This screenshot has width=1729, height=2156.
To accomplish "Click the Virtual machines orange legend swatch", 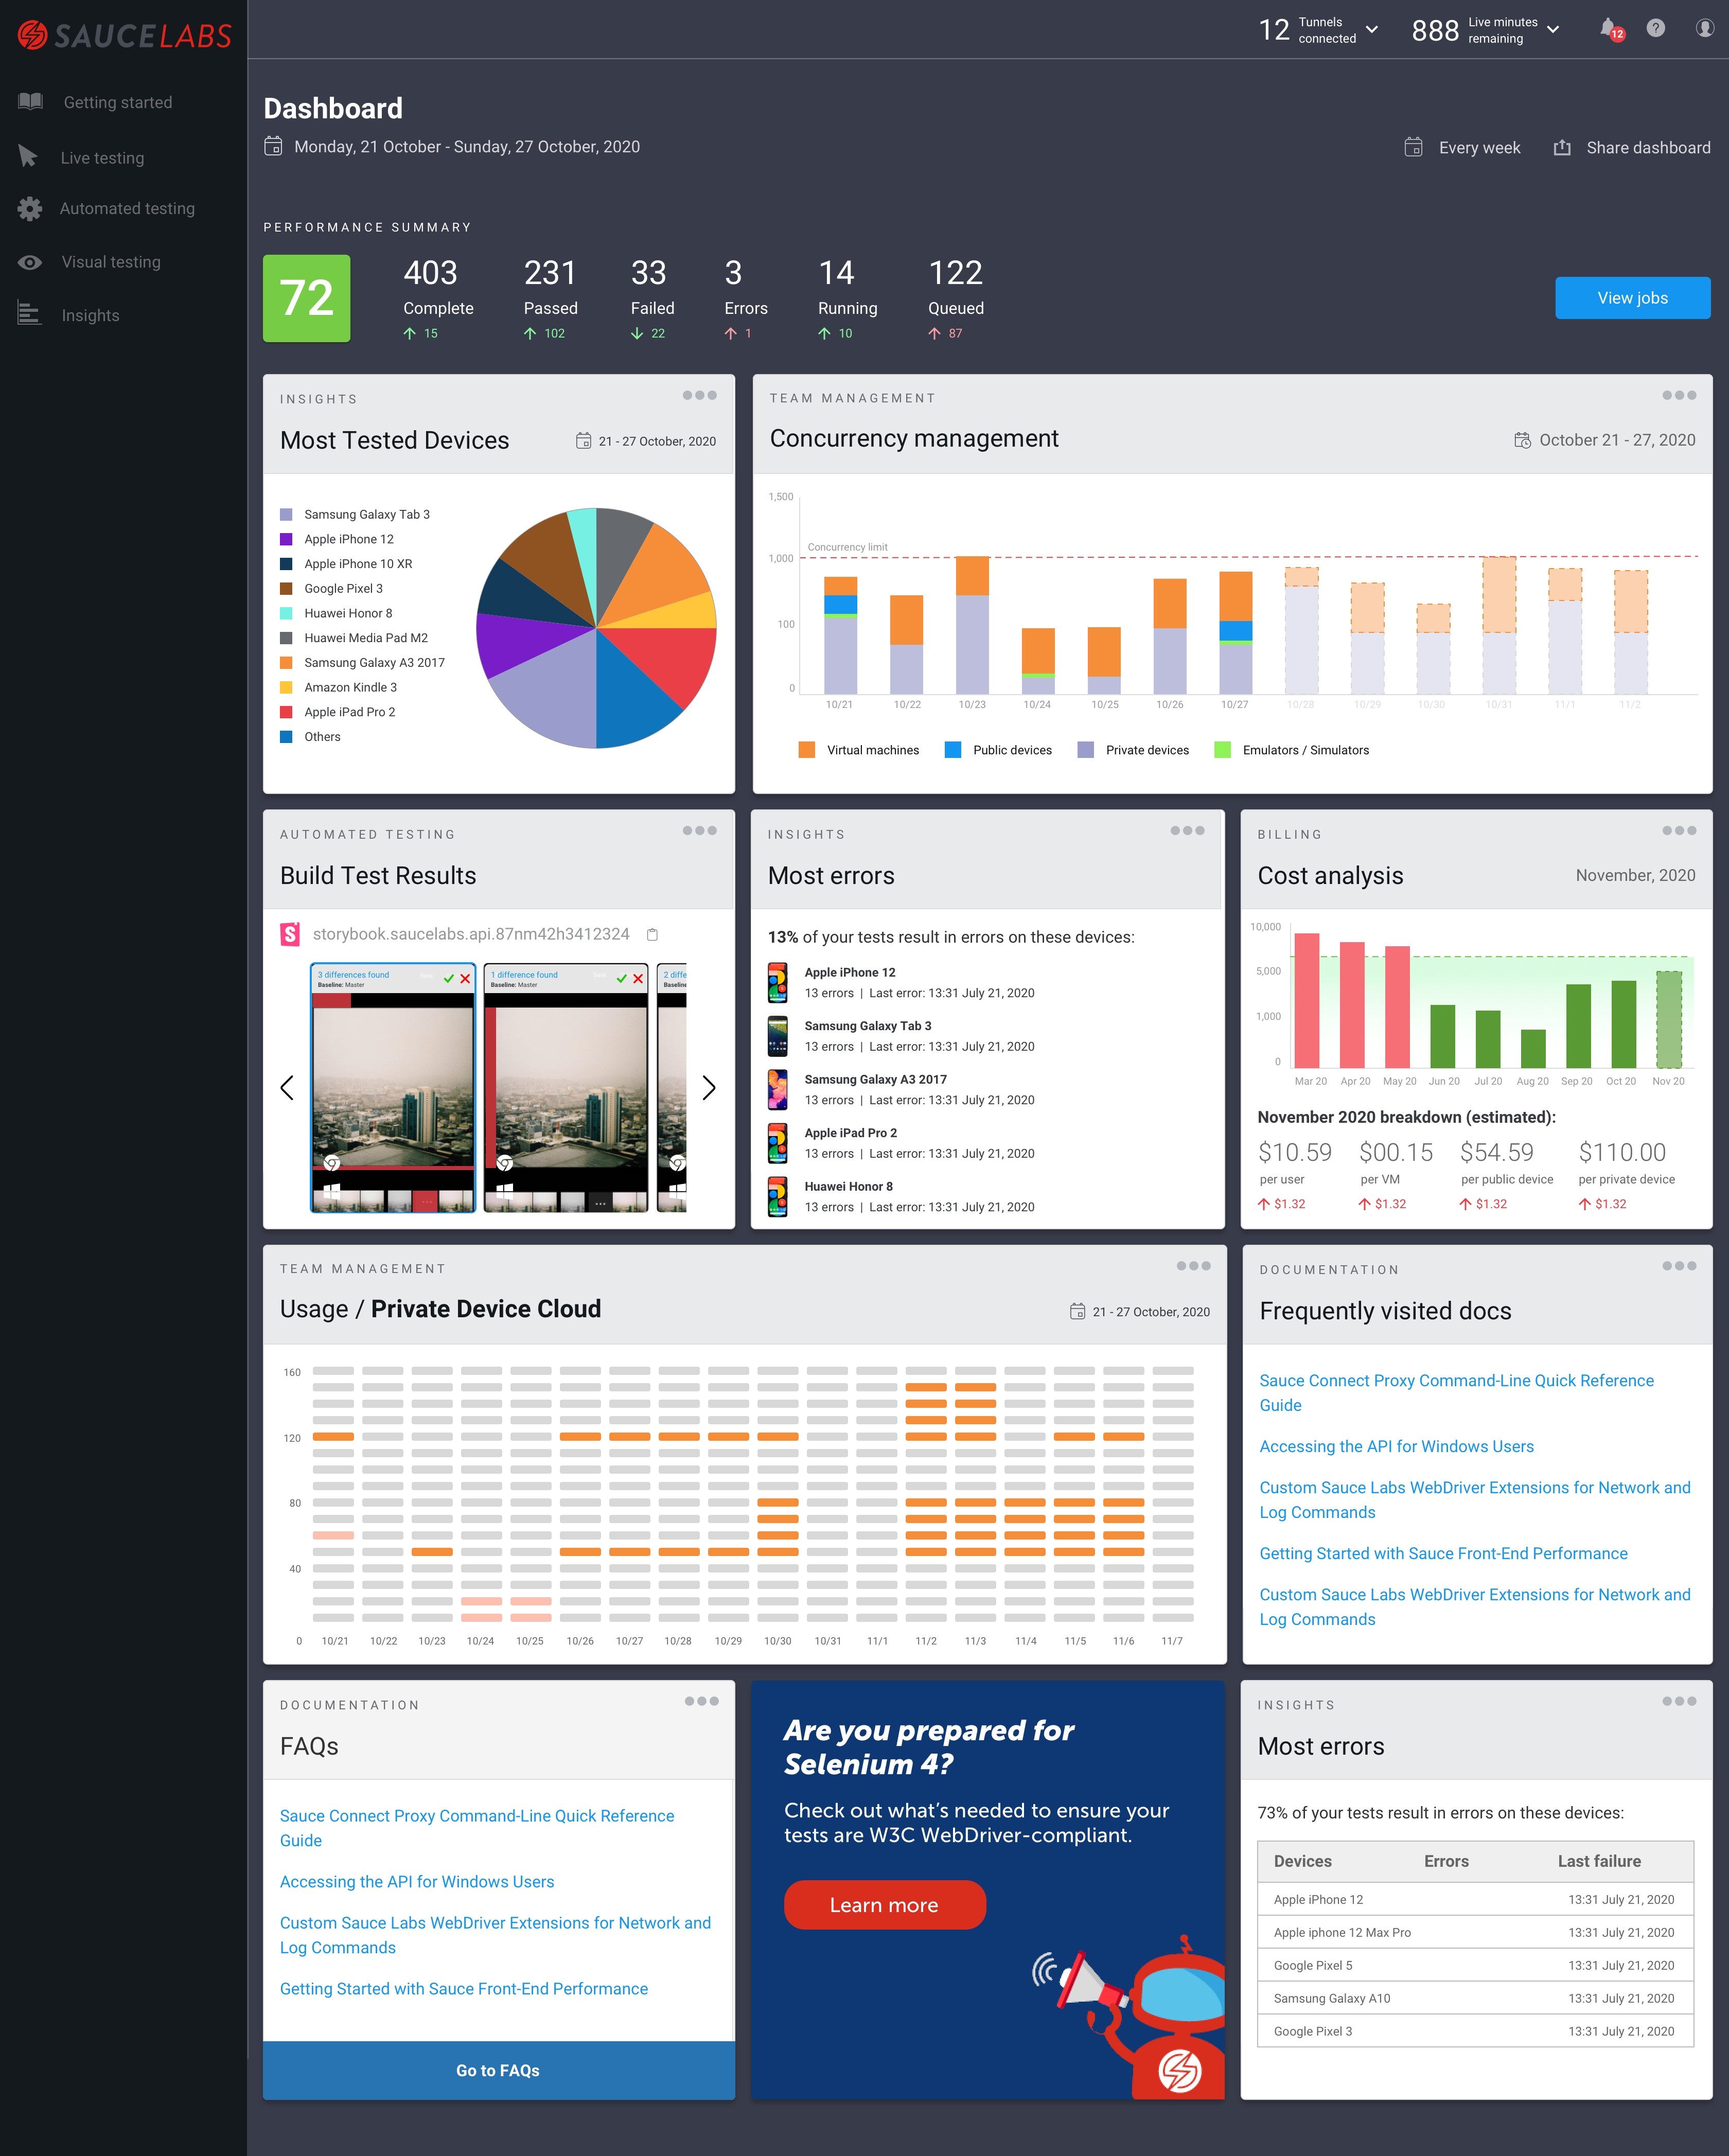I will click(x=807, y=750).
